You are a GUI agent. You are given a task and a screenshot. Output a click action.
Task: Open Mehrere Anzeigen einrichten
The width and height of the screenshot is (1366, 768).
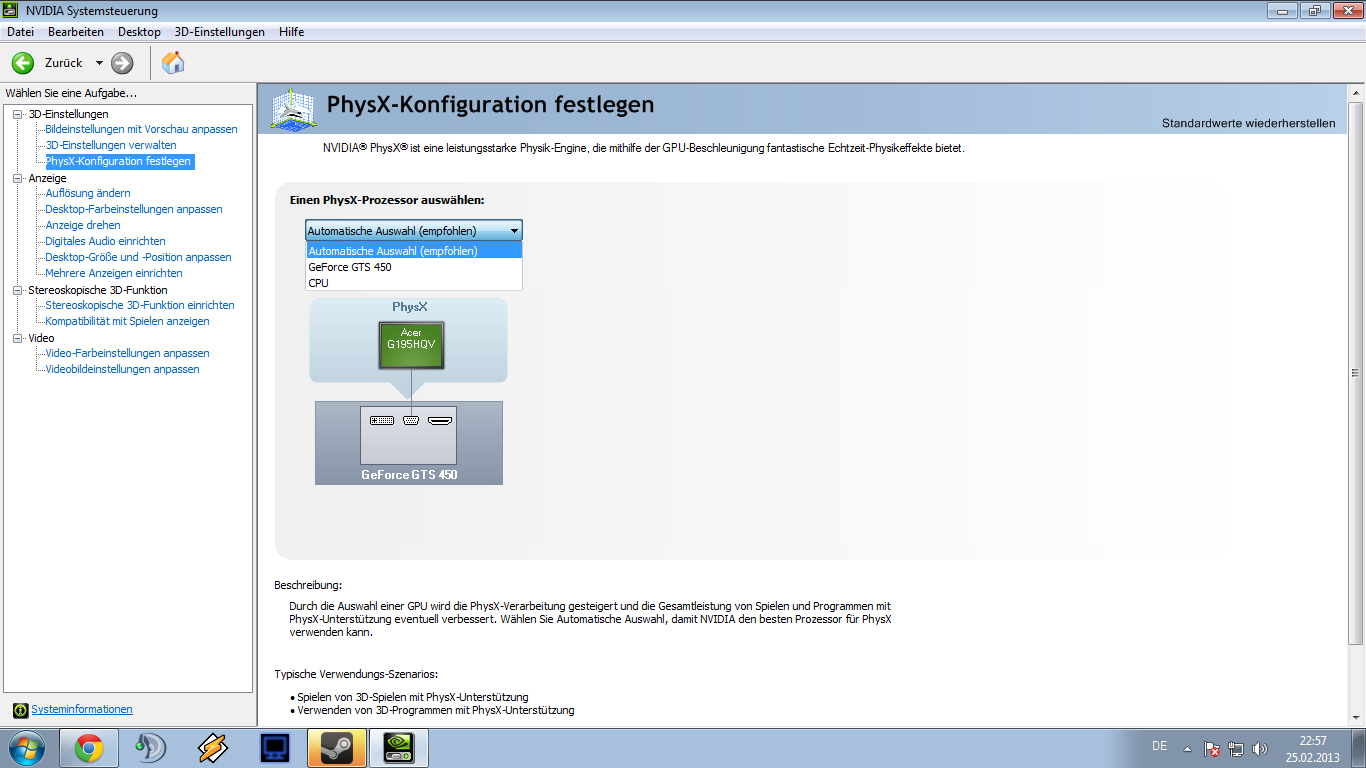point(114,273)
